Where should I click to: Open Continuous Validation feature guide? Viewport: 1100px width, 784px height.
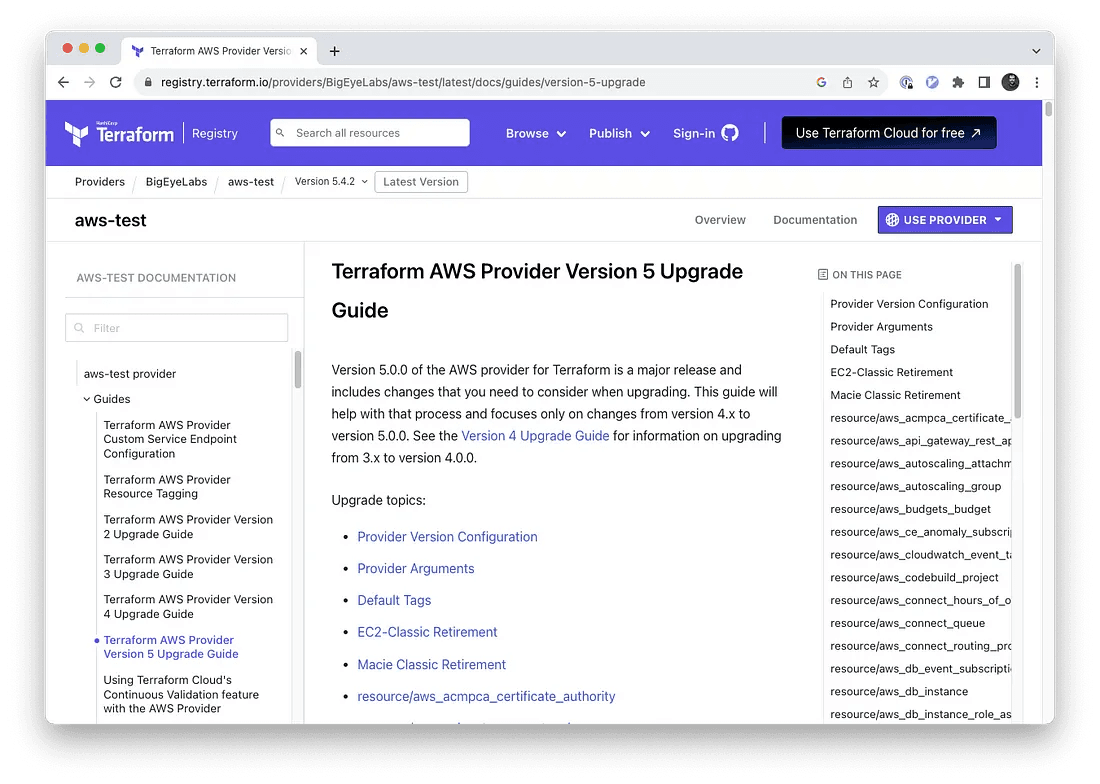click(181, 694)
